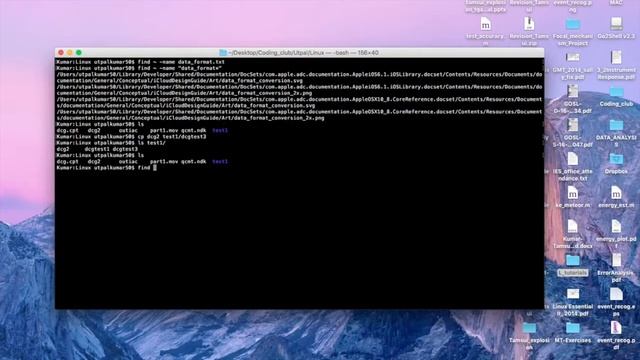Click the 'find ~ -name "data_format*"' command line
Image resolution: width=640 pixels, height=360 pixels.
pyautogui.click(x=139, y=68)
